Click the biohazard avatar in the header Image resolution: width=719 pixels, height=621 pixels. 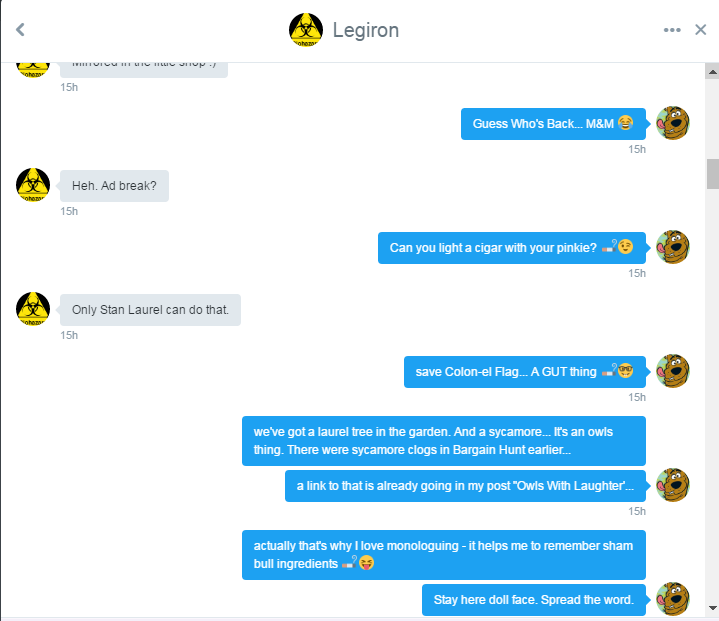pyautogui.click(x=306, y=30)
